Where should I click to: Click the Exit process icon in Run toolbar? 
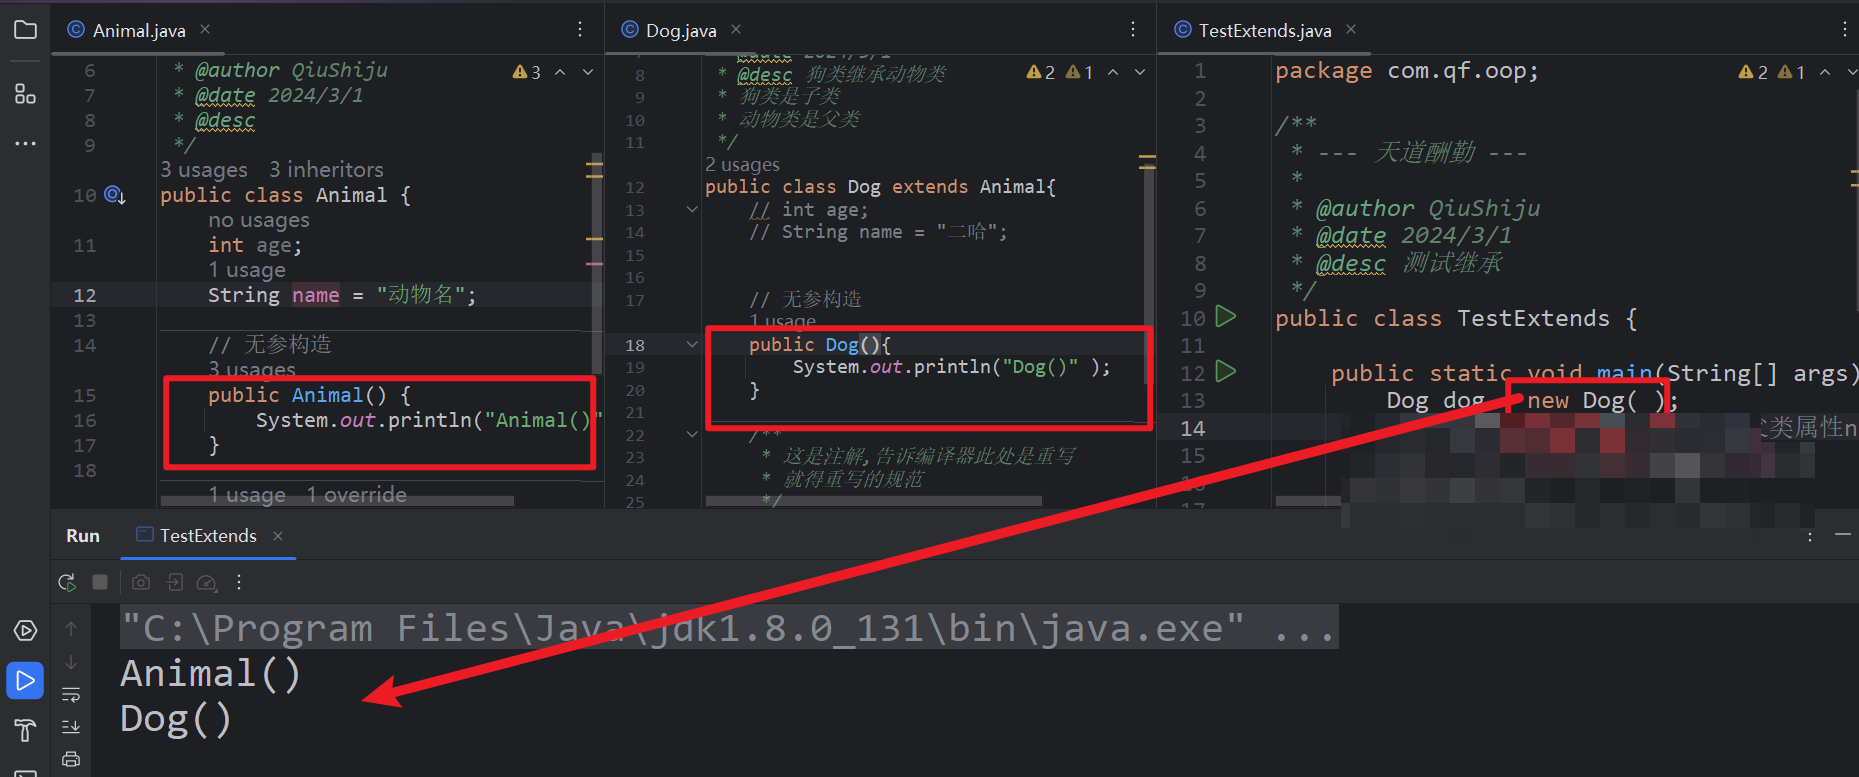(174, 582)
